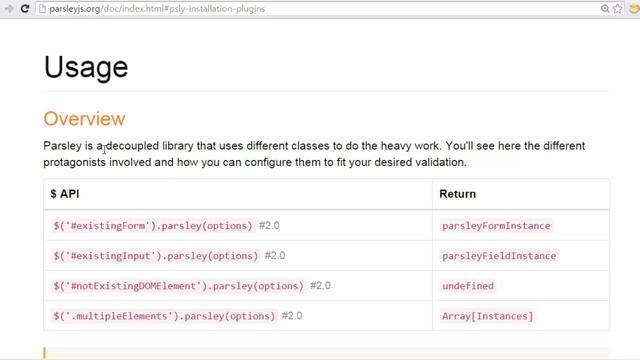
Task: Select the #existingInput parsley code snippet
Action: 156,256
